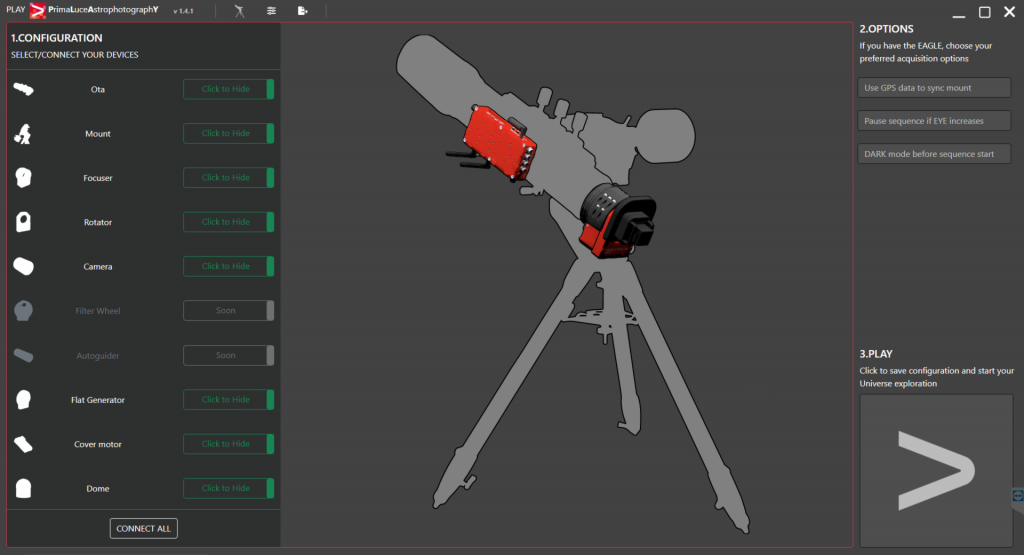
Task: Click the focuser rotator 3D model
Action: coord(616,221)
